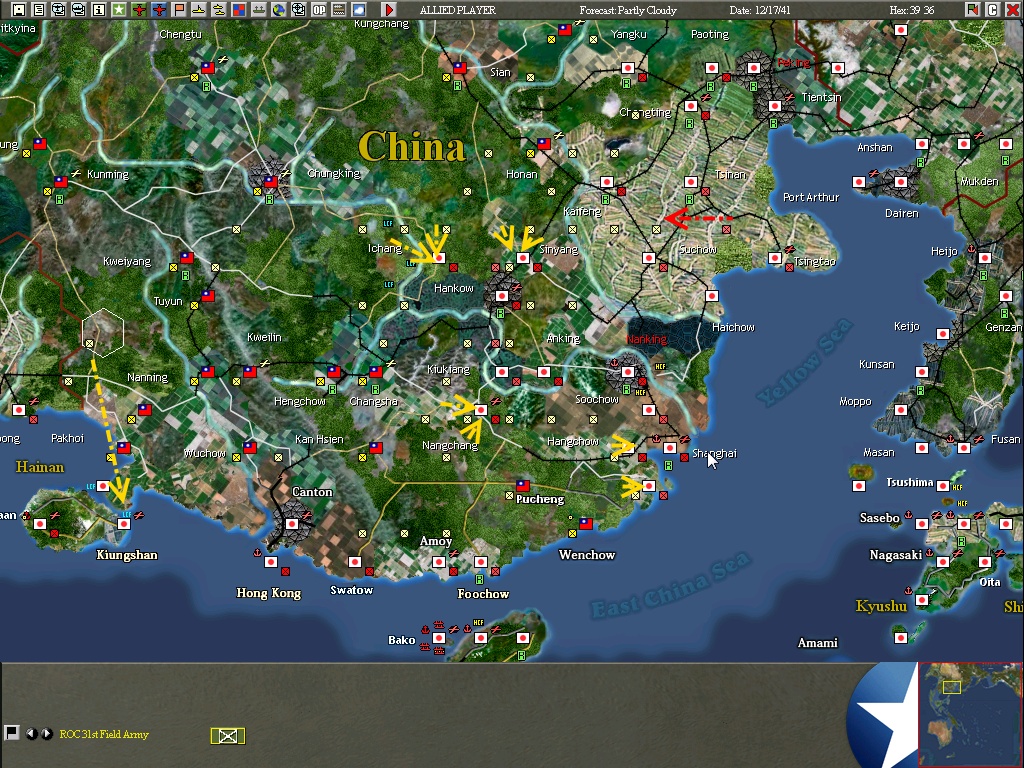Click the double yellow ships icon

(x=219, y=10)
